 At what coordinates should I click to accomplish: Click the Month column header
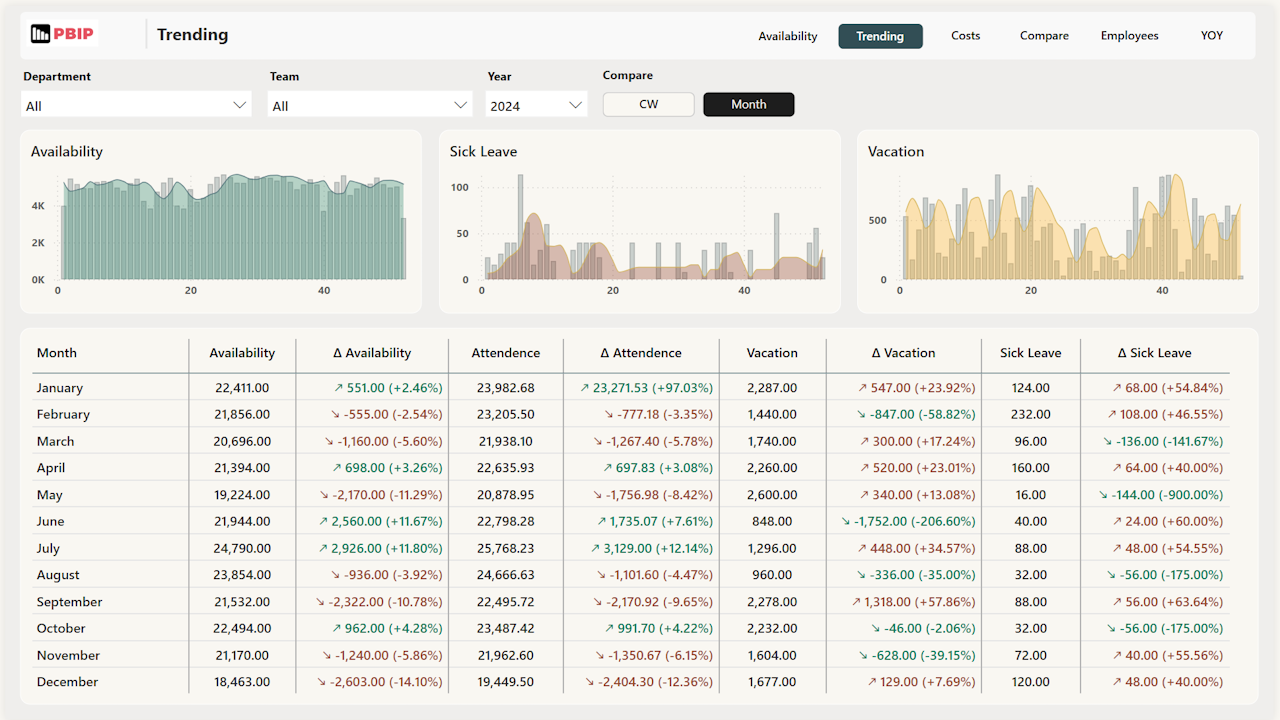click(57, 353)
